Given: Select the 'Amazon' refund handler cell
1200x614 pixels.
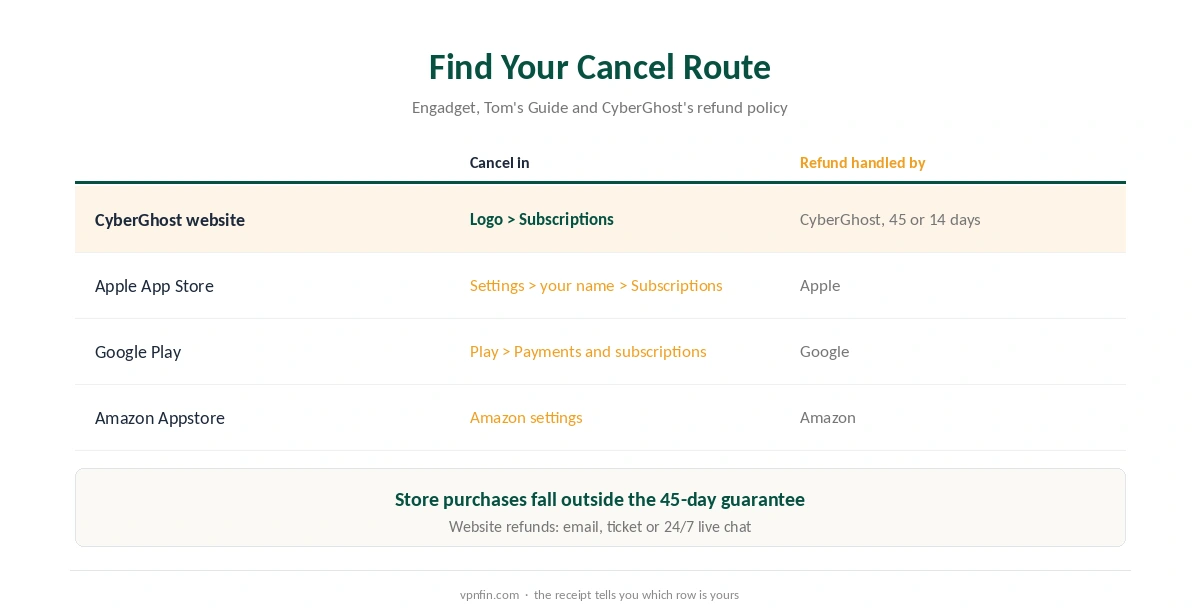Looking at the screenshot, I should tap(828, 418).
